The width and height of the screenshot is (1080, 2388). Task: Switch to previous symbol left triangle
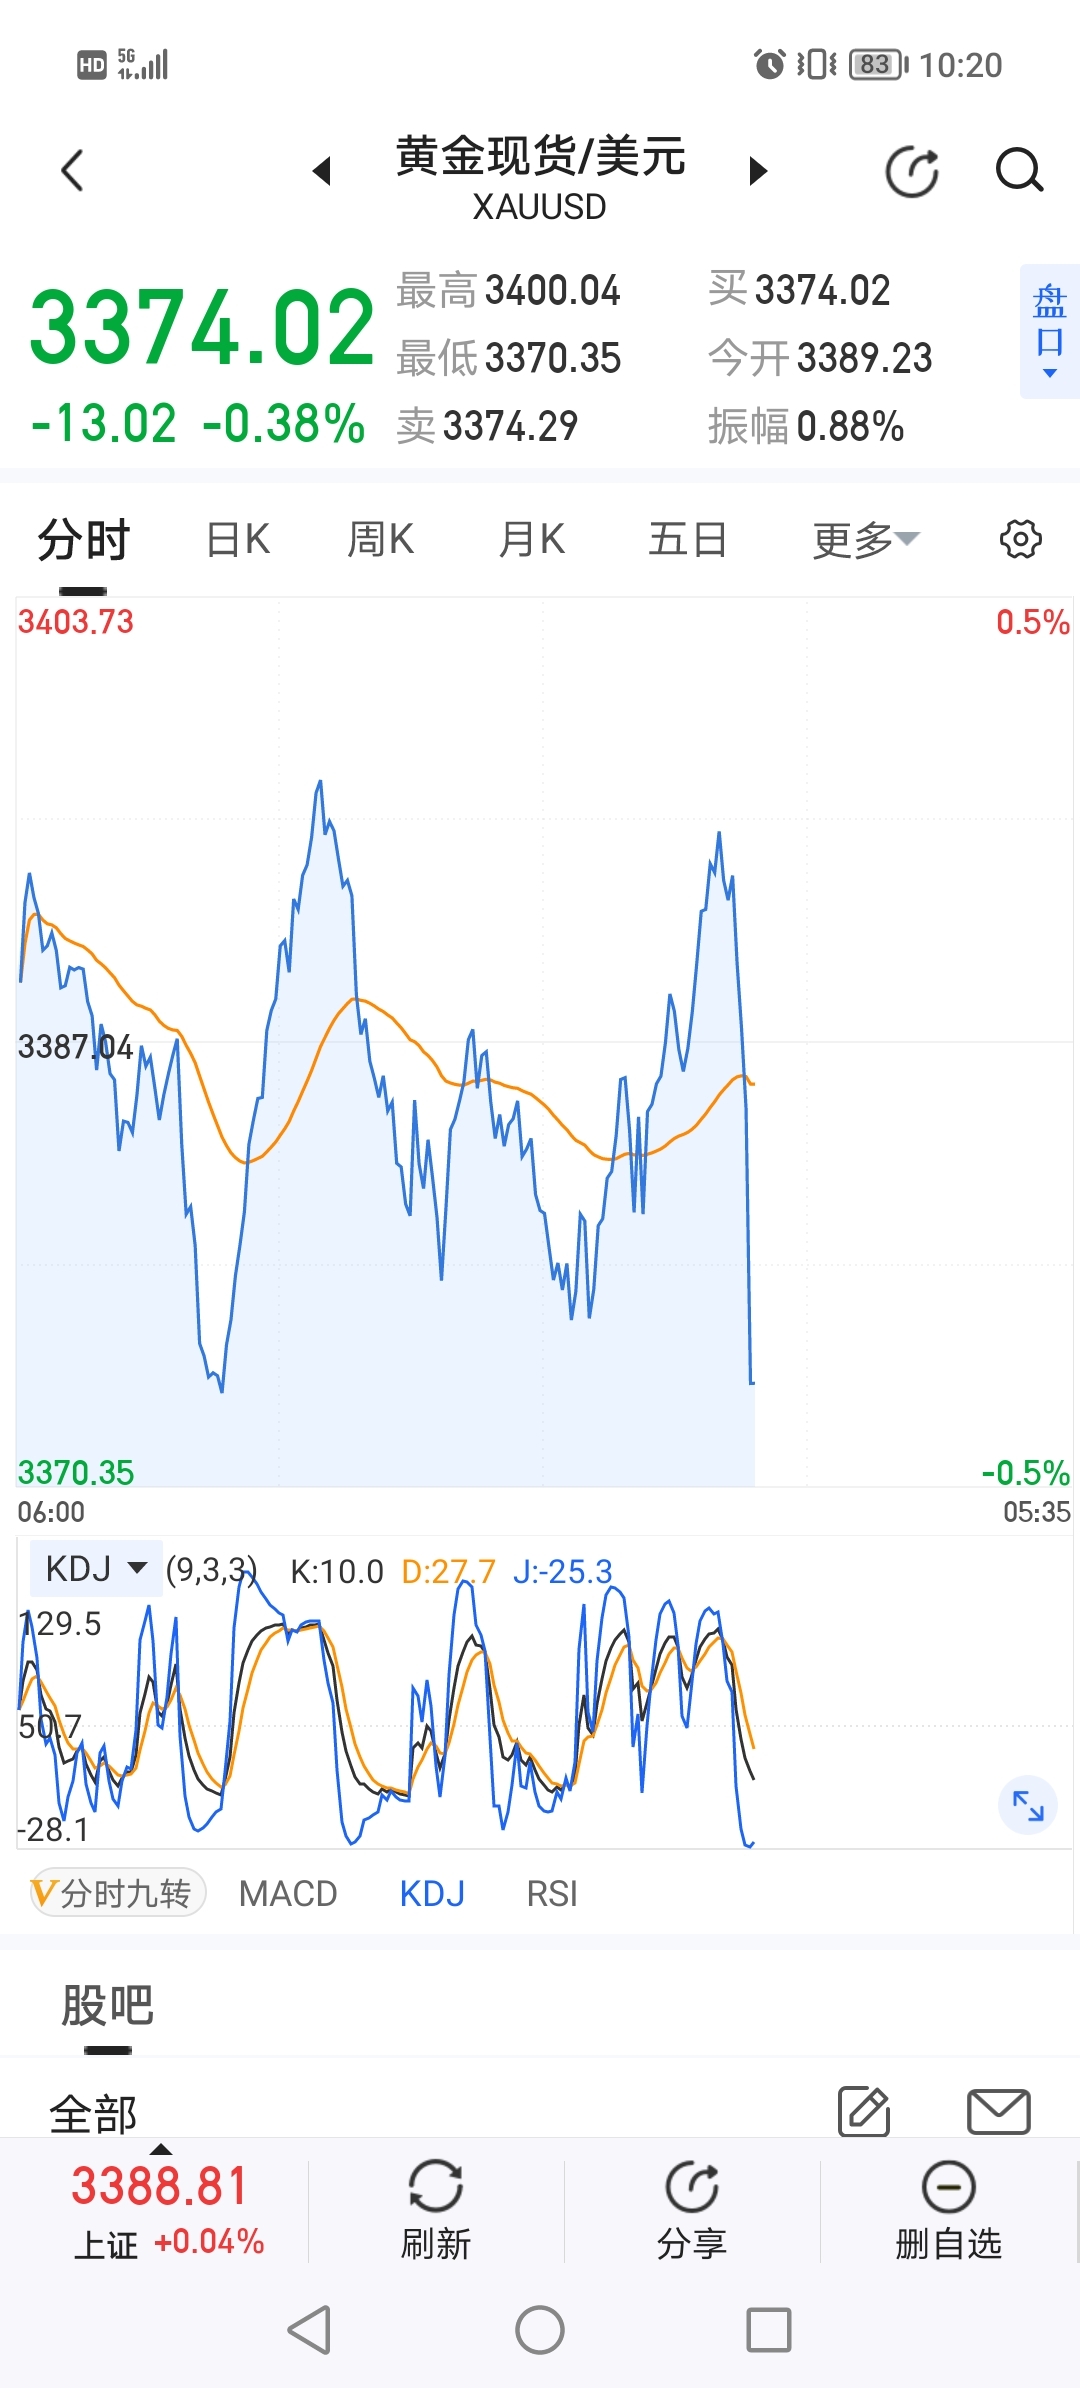click(x=321, y=171)
